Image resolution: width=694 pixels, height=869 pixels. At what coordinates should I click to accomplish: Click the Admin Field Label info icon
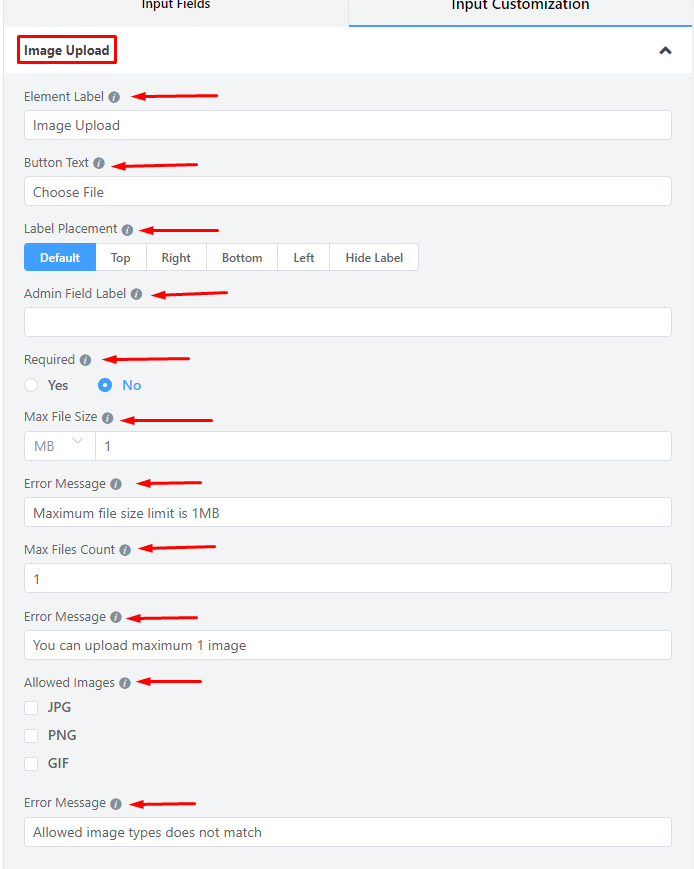pos(136,295)
